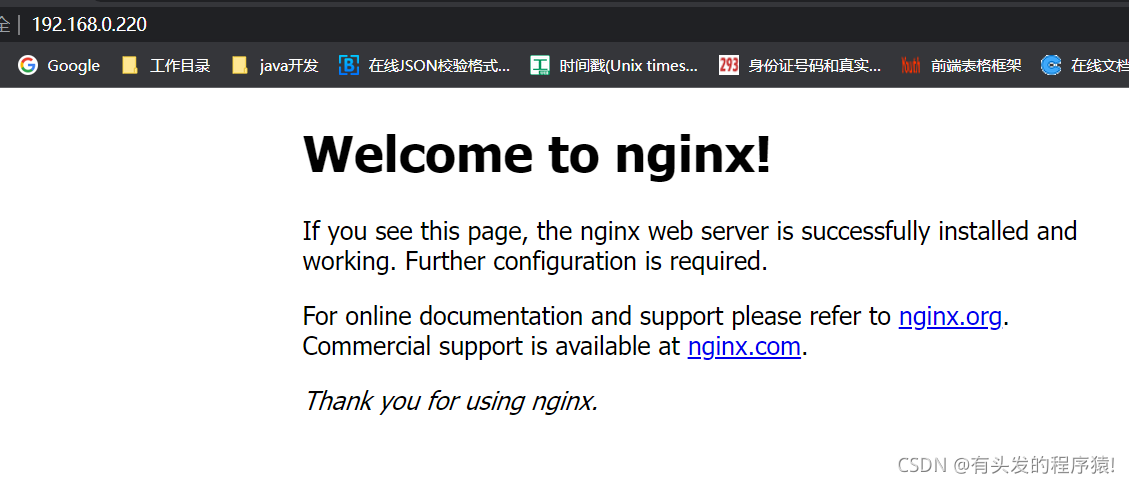Open the 在线JSON校验格式 bookmark
This screenshot has width=1129, height=483.
(425, 66)
